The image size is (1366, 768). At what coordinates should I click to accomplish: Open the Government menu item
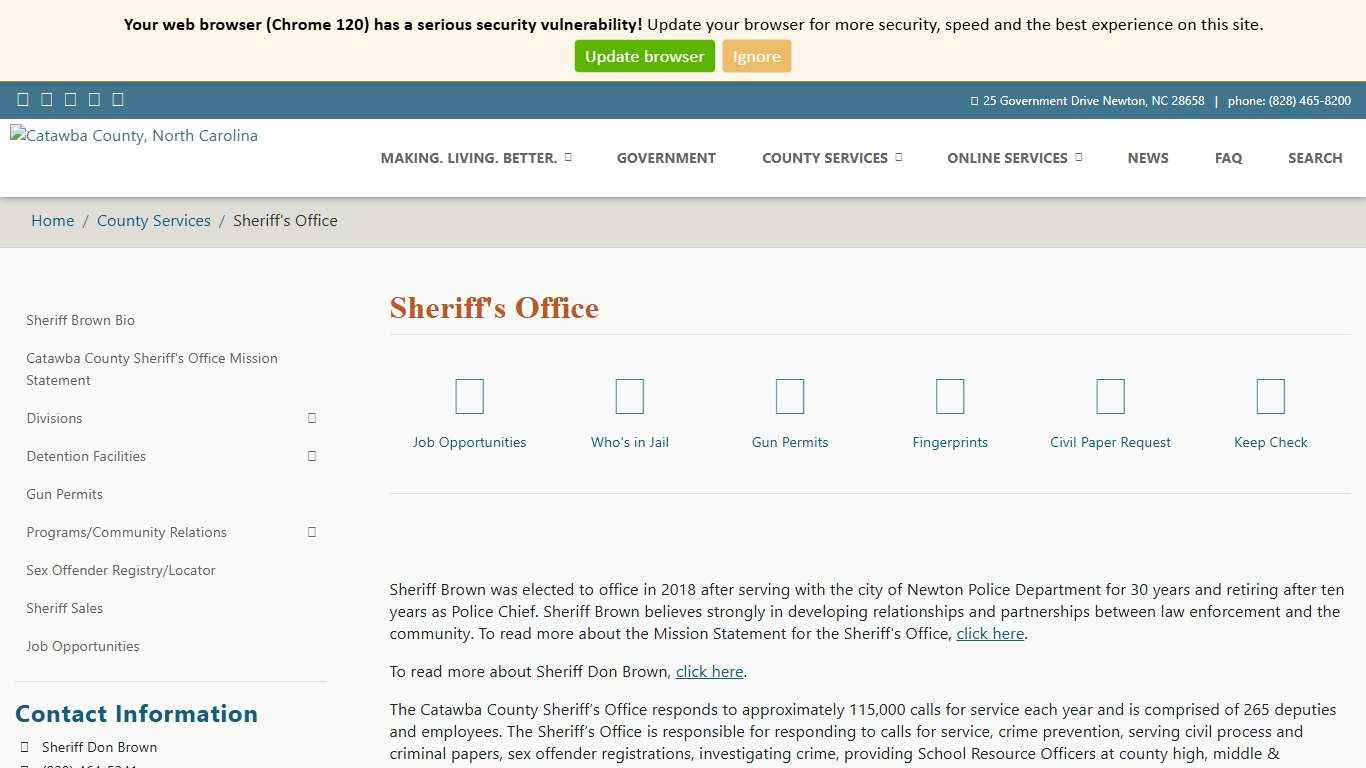tap(666, 158)
